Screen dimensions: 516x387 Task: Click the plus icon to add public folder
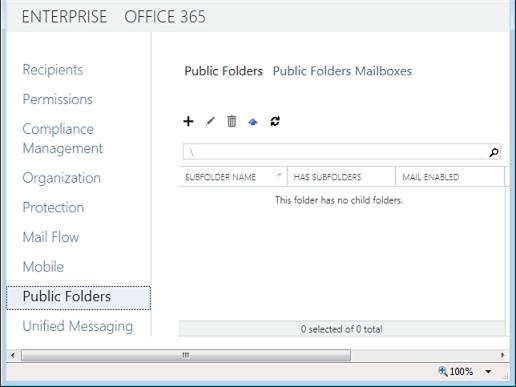(x=188, y=121)
